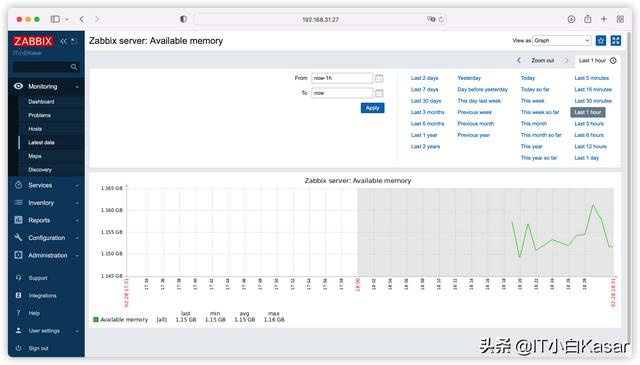640x365 pixels.
Task: Expand the Reports menu section
Action: point(77,220)
